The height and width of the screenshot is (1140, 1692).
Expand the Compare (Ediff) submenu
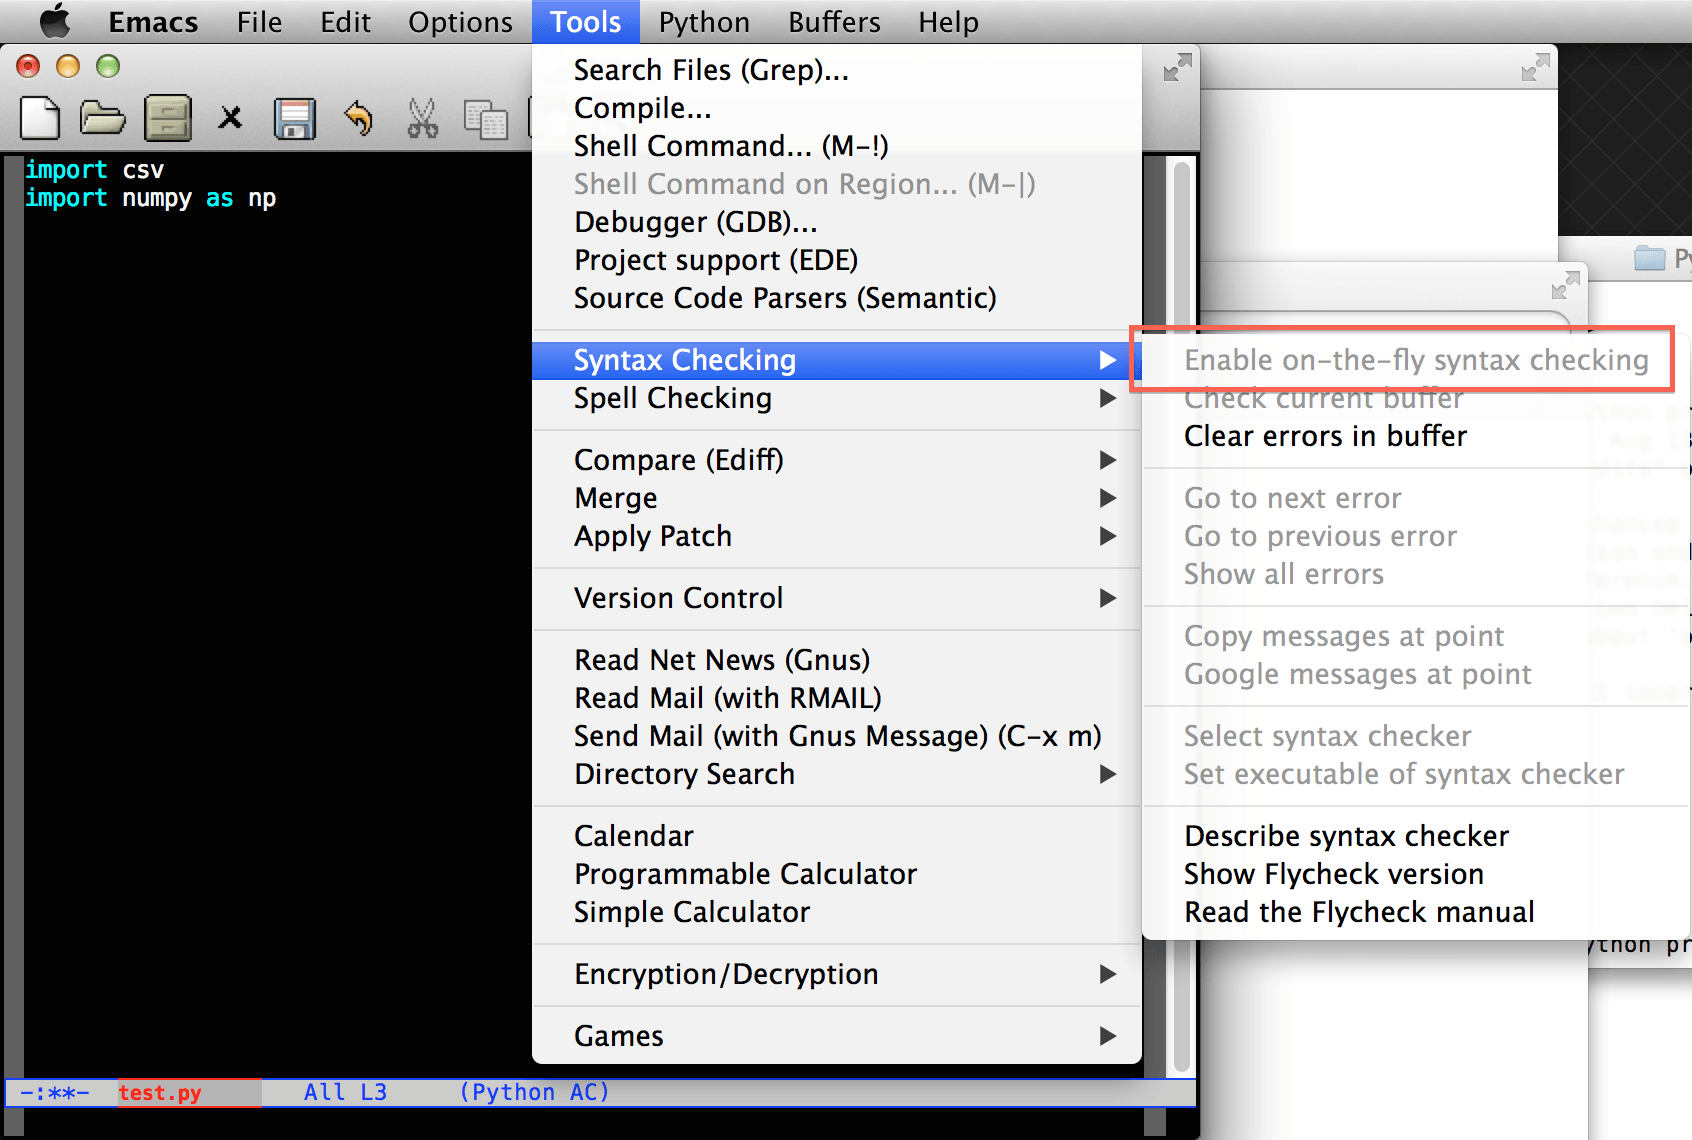(x=837, y=460)
